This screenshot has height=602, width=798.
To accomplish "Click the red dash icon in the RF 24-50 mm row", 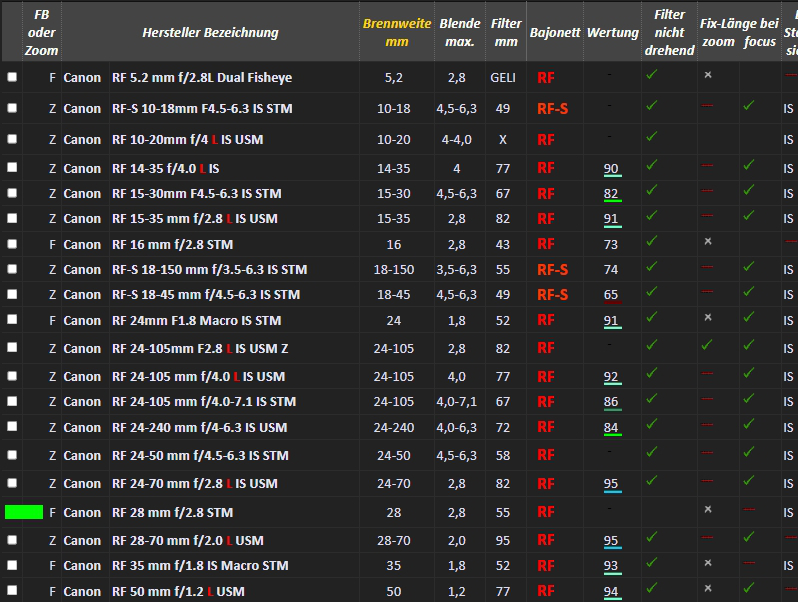I will [707, 452].
